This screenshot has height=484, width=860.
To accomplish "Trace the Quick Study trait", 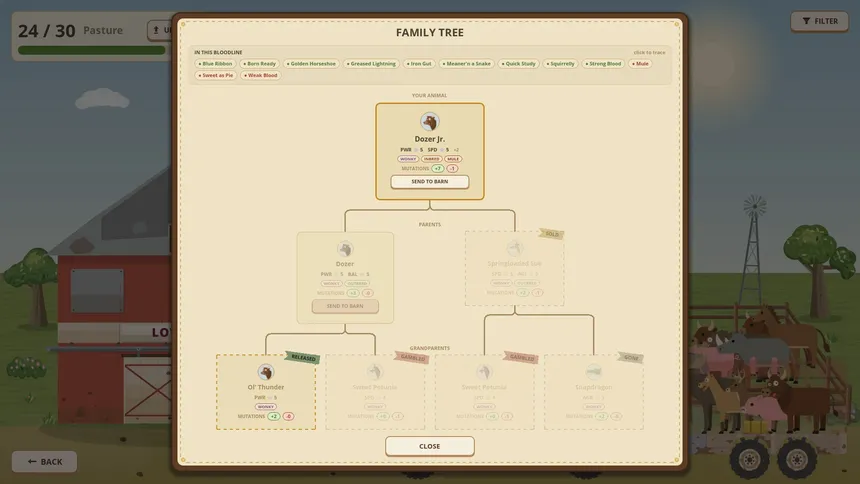I will point(518,64).
